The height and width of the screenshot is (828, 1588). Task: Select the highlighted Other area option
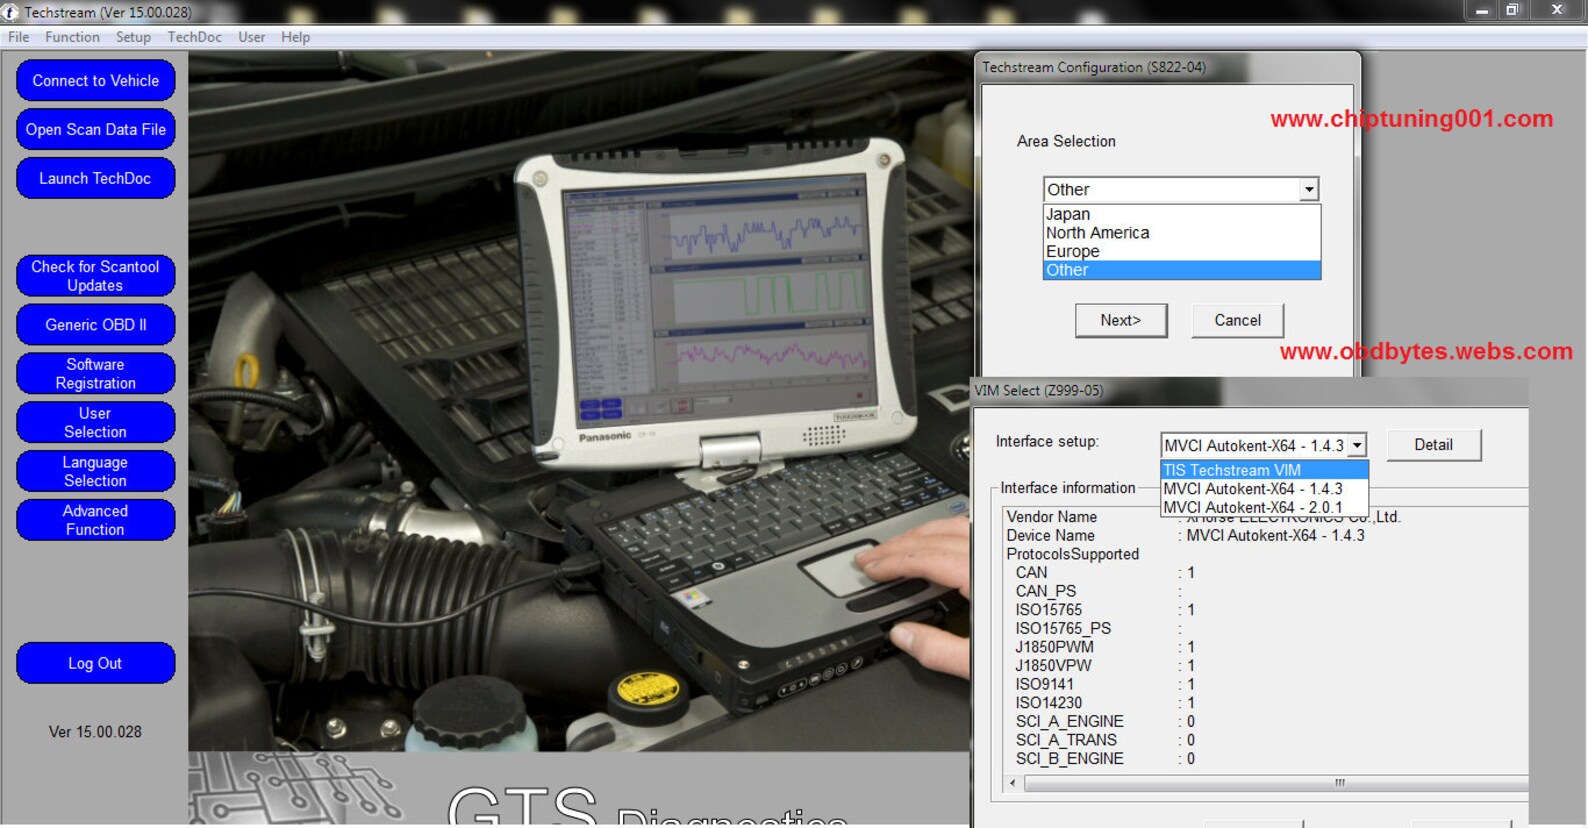[x=1181, y=270]
